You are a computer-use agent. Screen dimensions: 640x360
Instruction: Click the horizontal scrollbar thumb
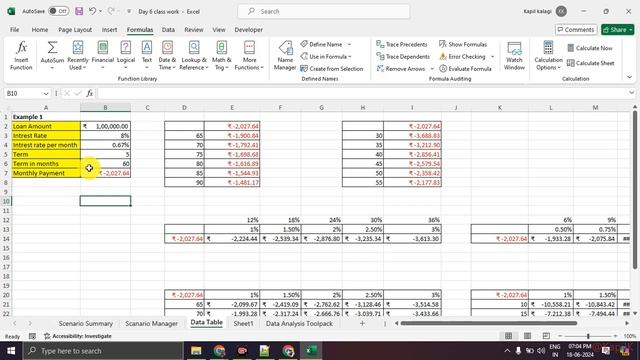click(489, 323)
